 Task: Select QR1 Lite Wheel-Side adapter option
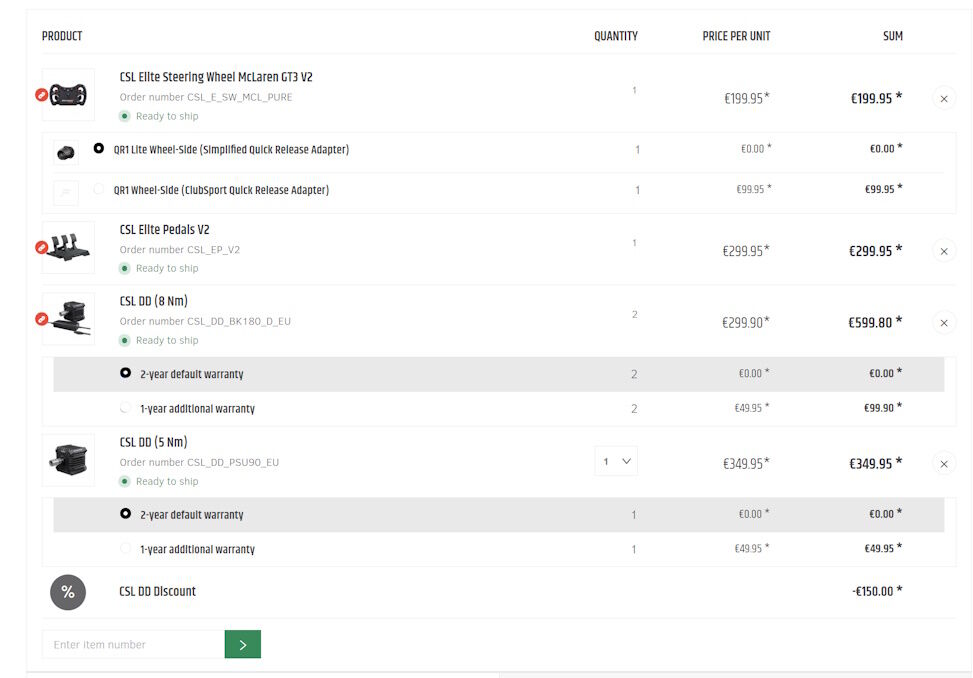coord(99,149)
